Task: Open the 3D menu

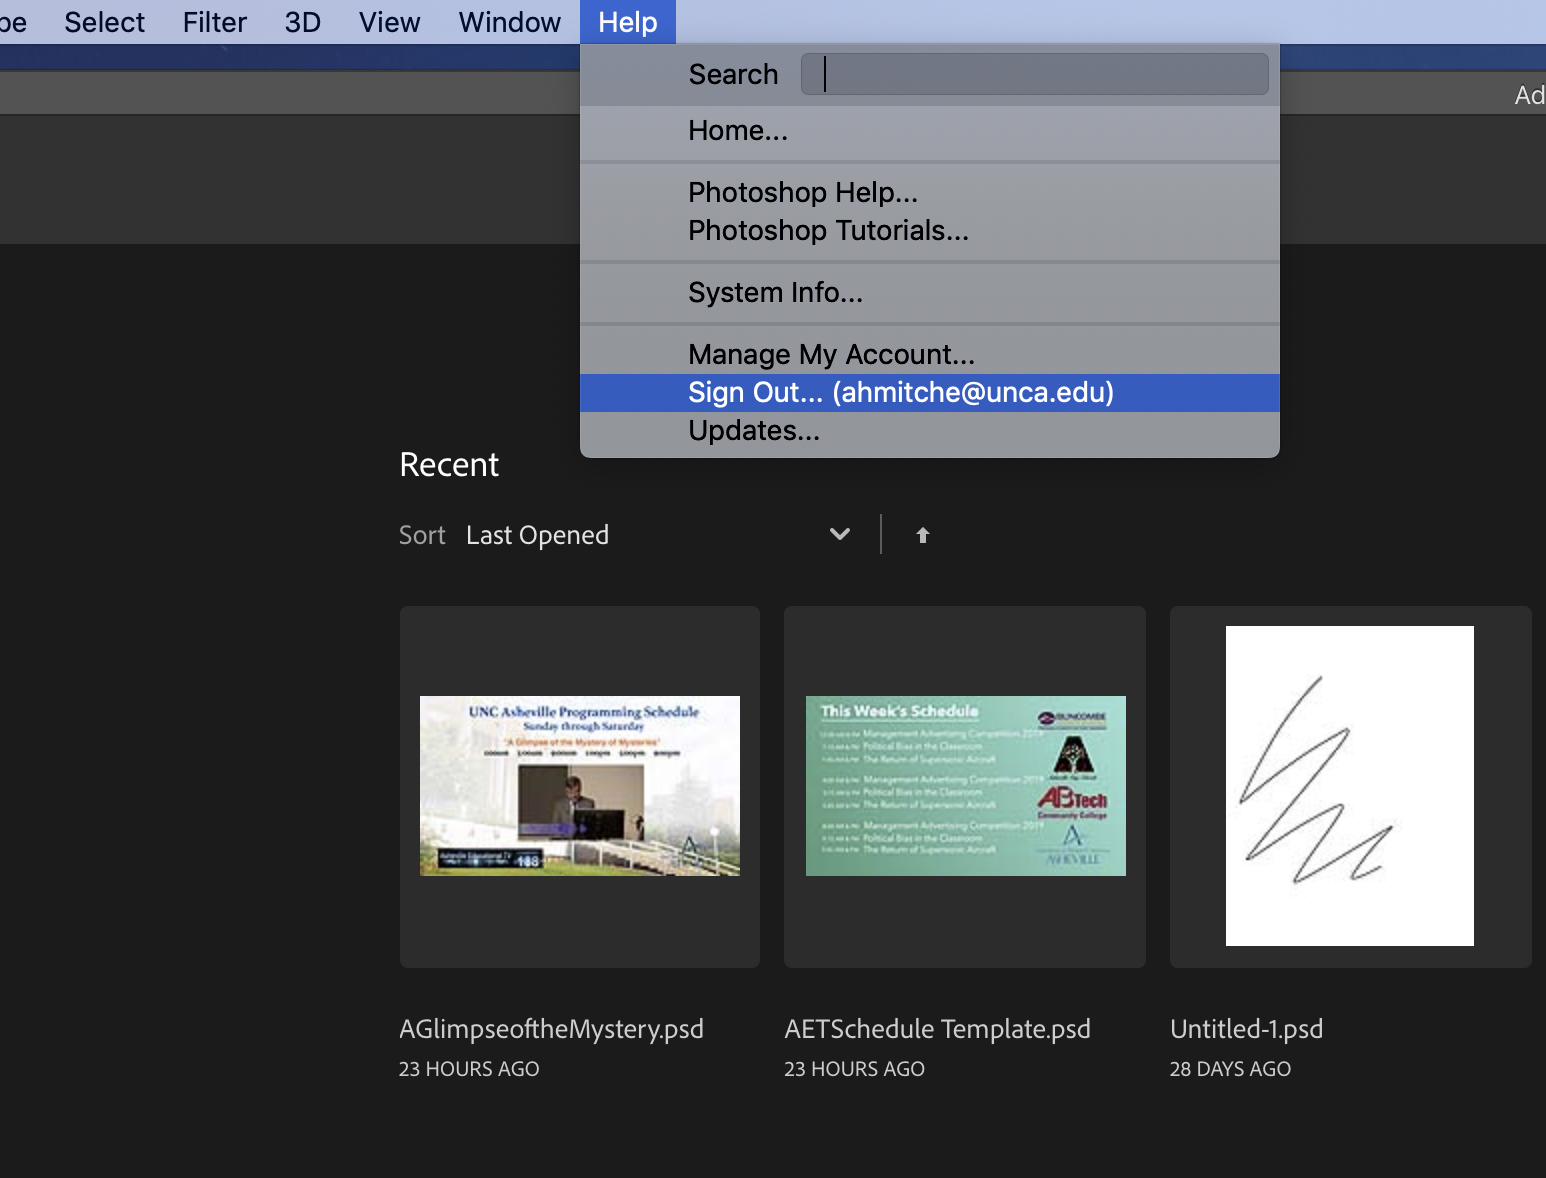Action: point(302,22)
